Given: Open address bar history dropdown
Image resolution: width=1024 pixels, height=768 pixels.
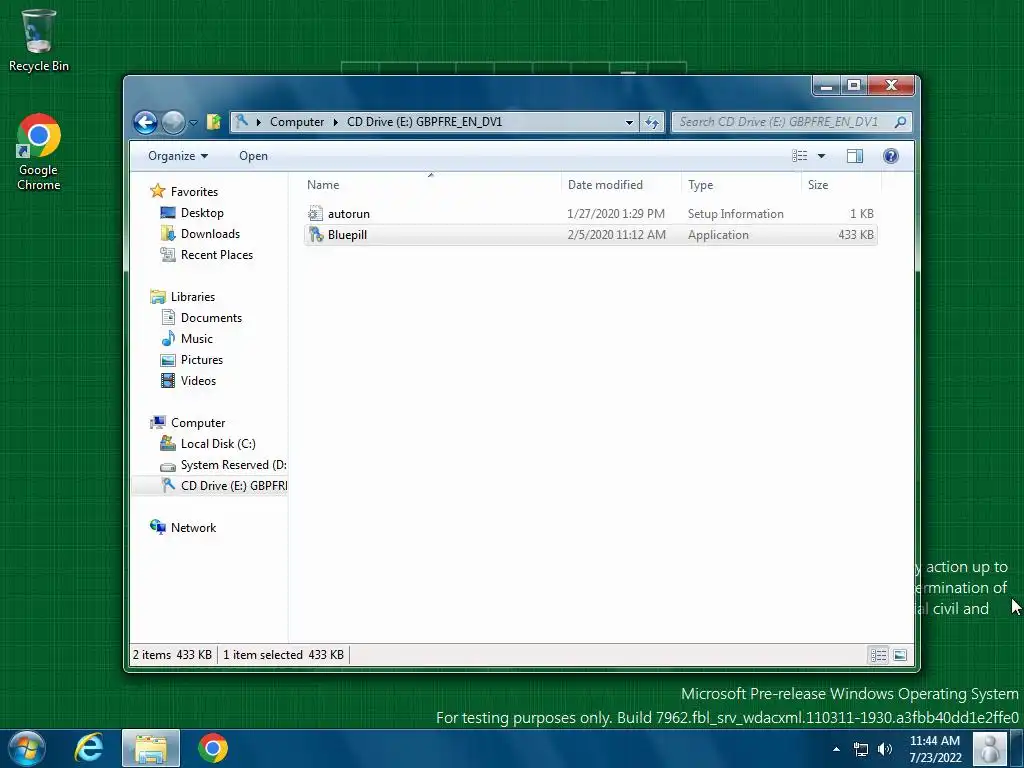Looking at the screenshot, I should [x=629, y=122].
